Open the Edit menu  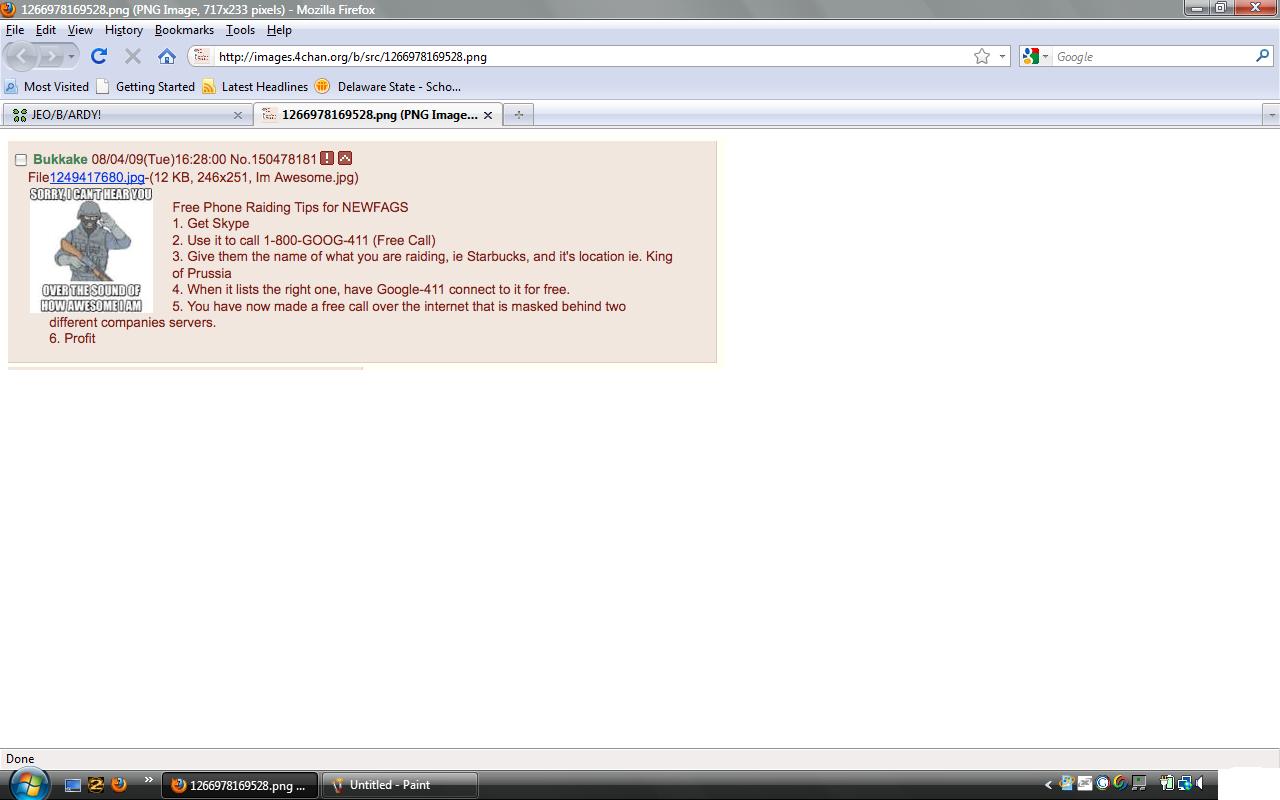[x=46, y=30]
